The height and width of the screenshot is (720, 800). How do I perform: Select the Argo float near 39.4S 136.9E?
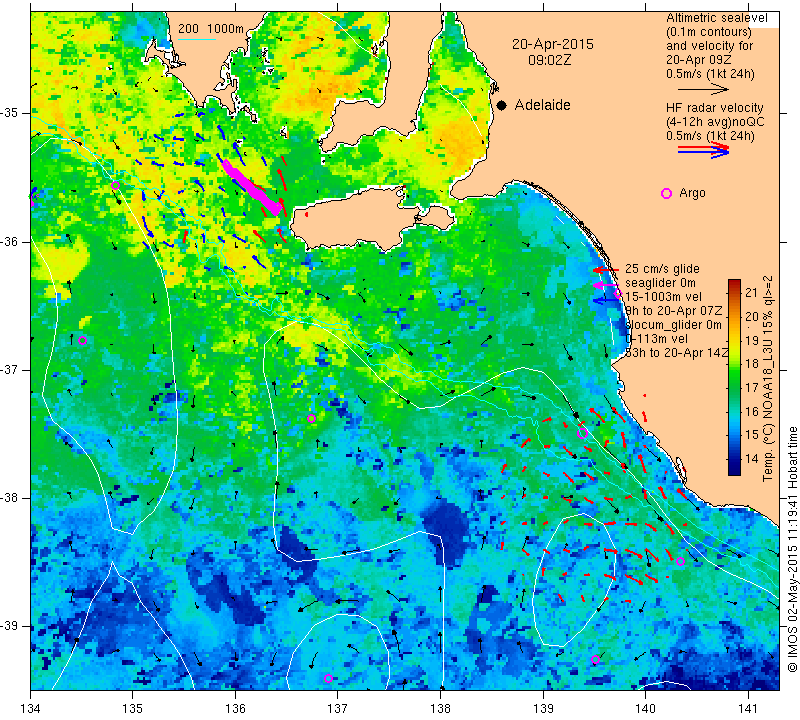tap(328, 678)
